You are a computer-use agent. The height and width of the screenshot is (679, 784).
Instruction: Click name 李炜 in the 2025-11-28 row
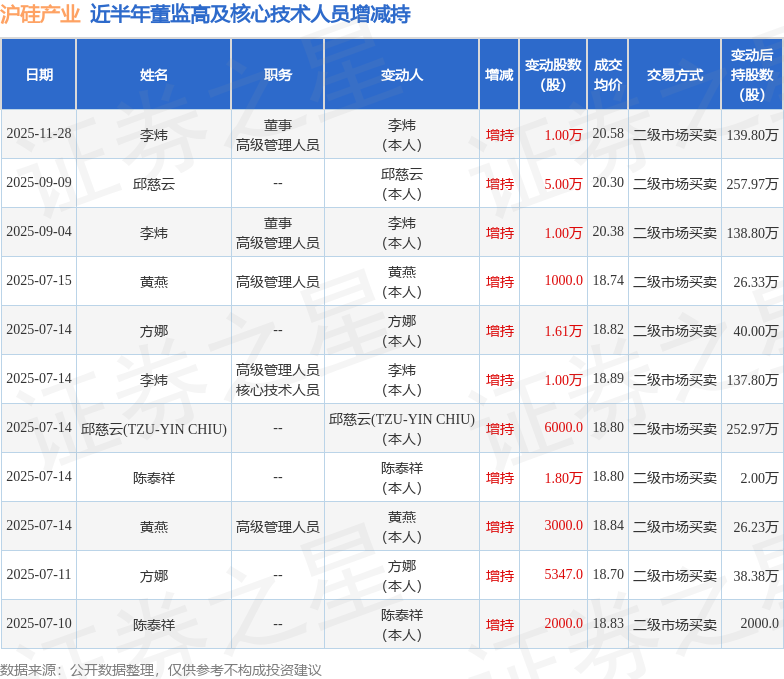coord(154,135)
